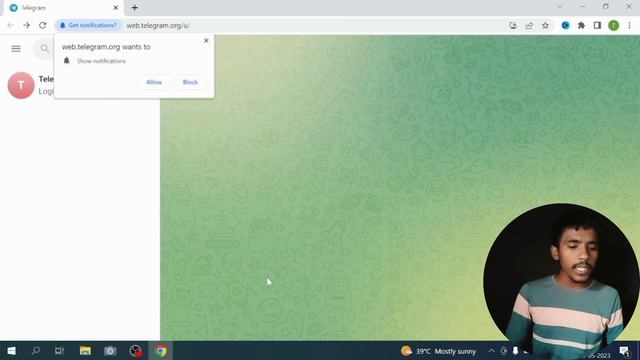640x360 pixels.
Task: Open the 39°C Mostly sunny weather widget
Action: tap(438, 351)
